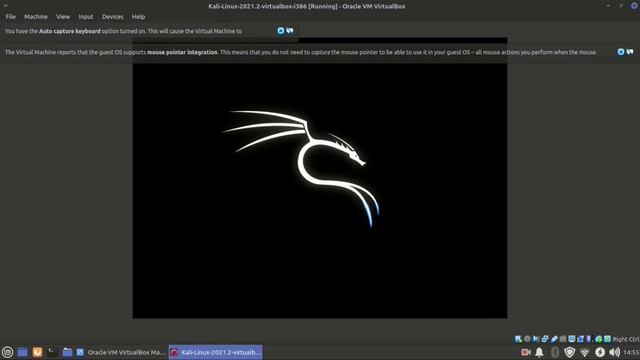This screenshot has width=640, height=360.
Task: Click the USB devices status icon
Action: pos(554,339)
